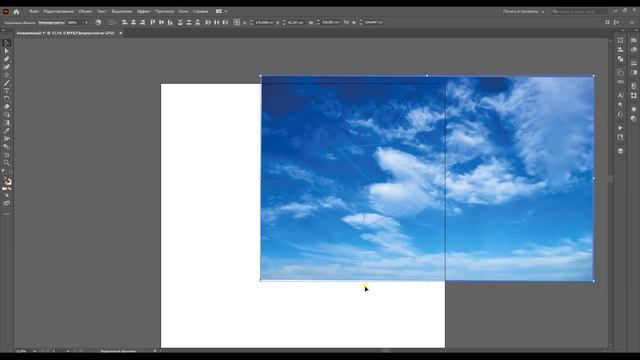Screen dimensions: 640x360
Task: Select the Direct Selection tool
Action: pyautogui.click(x=7, y=51)
